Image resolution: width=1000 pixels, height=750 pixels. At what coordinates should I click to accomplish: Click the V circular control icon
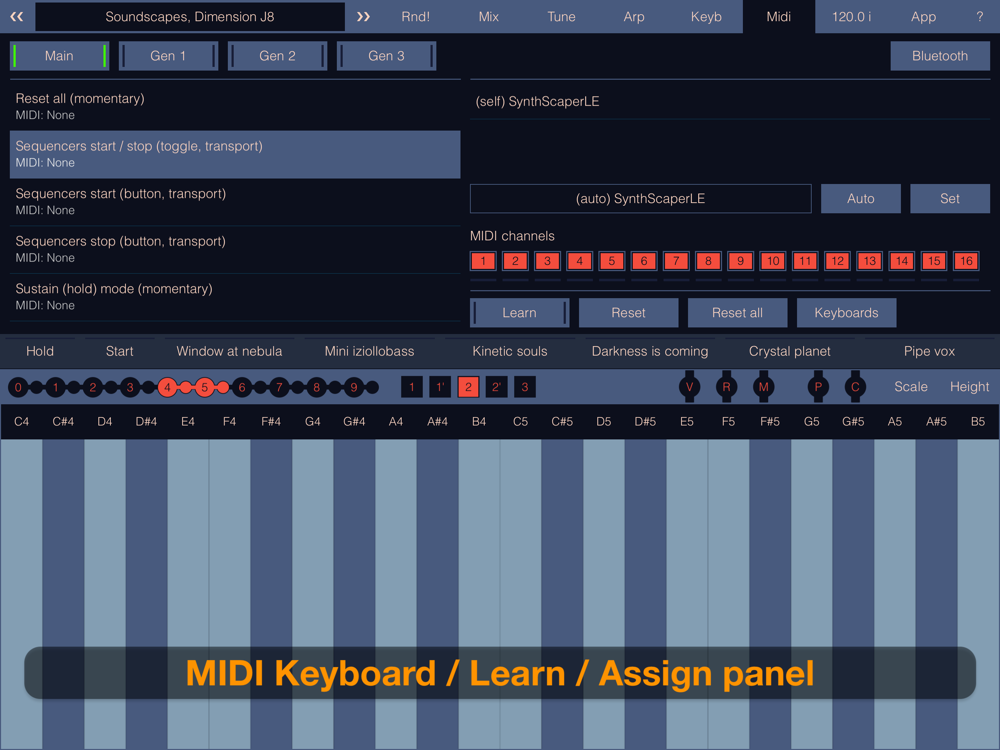click(689, 387)
